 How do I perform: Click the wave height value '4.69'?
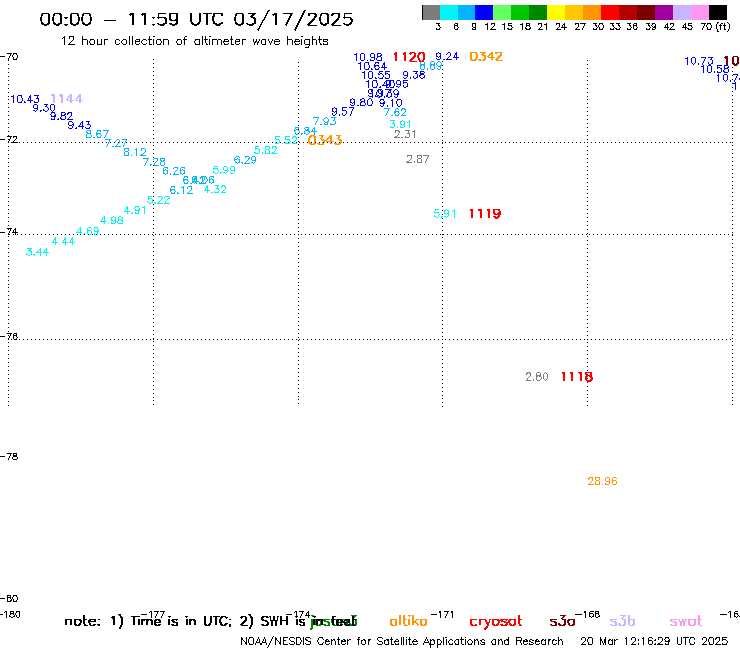coord(88,231)
